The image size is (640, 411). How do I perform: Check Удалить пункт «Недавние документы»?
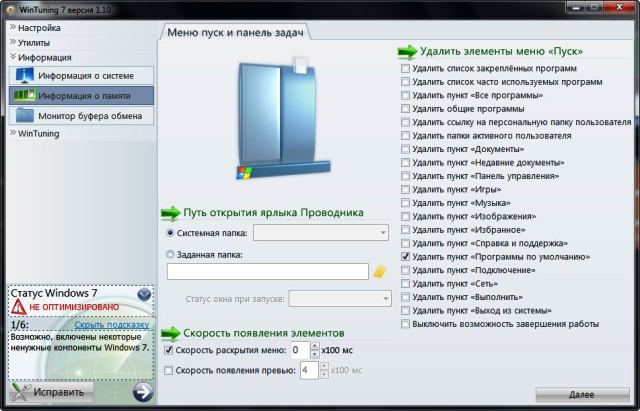tap(405, 162)
